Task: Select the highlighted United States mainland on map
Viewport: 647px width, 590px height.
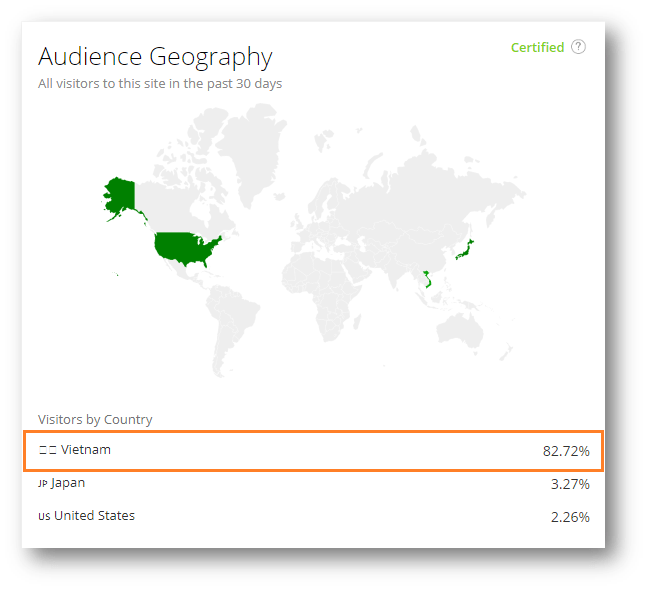Action: pos(186,249)
